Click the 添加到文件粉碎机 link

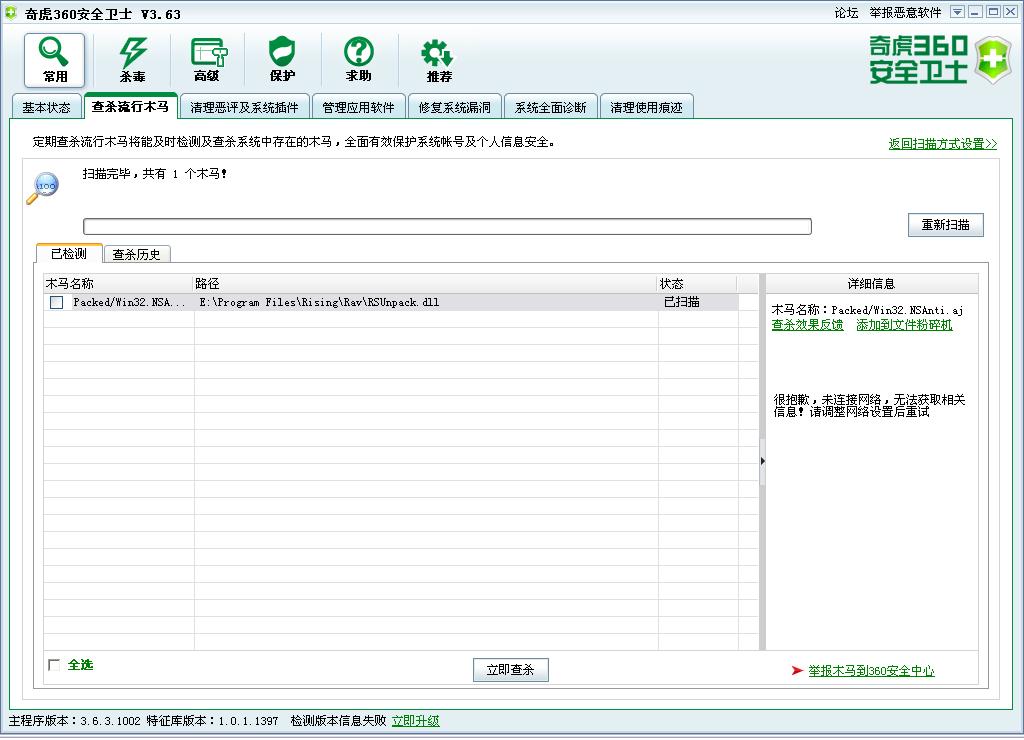tap(904, 325)
